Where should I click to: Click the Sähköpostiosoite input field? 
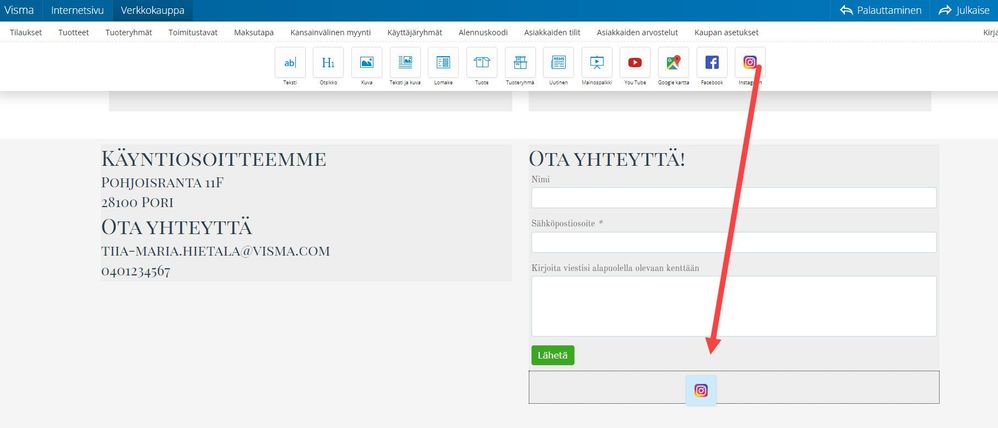click(734, 242)
